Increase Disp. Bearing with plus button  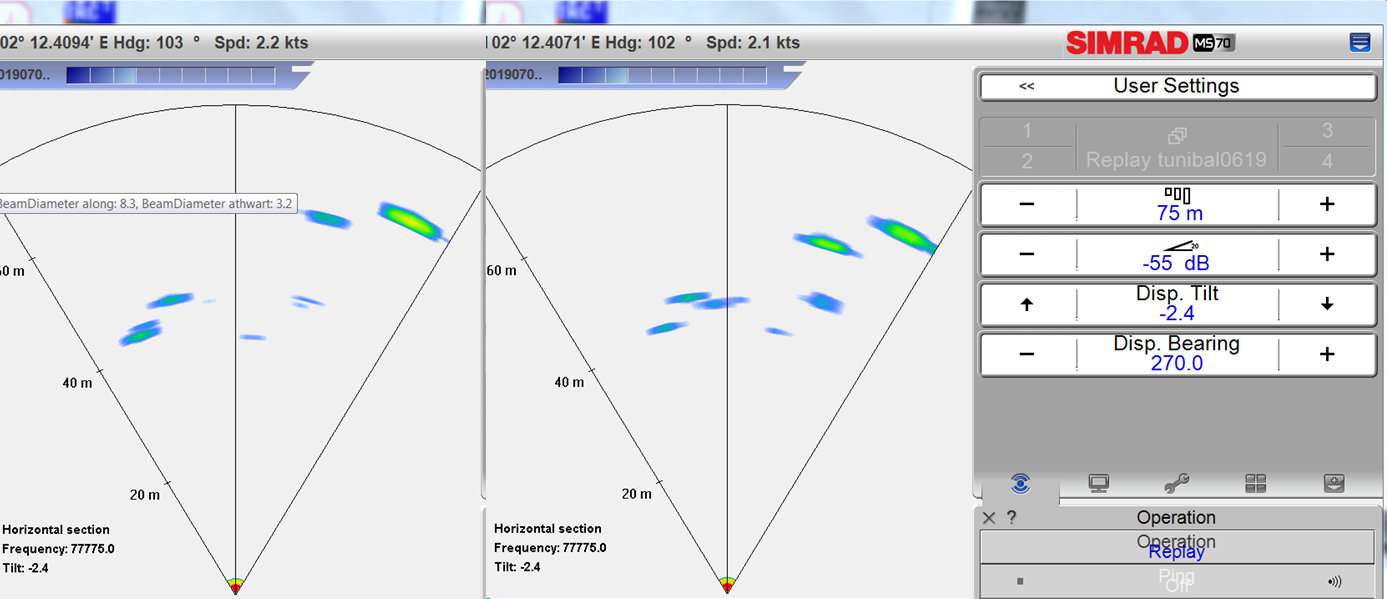point(1327,354)
